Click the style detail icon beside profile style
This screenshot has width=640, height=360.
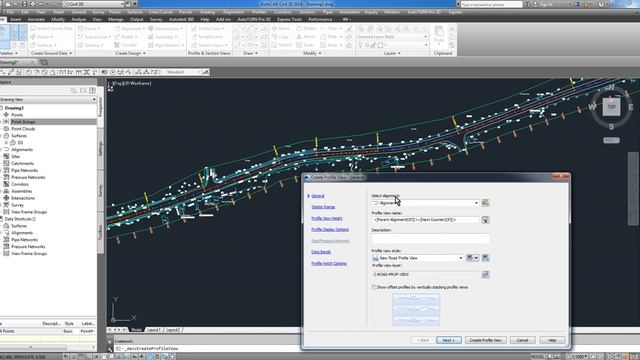[485, 258]
